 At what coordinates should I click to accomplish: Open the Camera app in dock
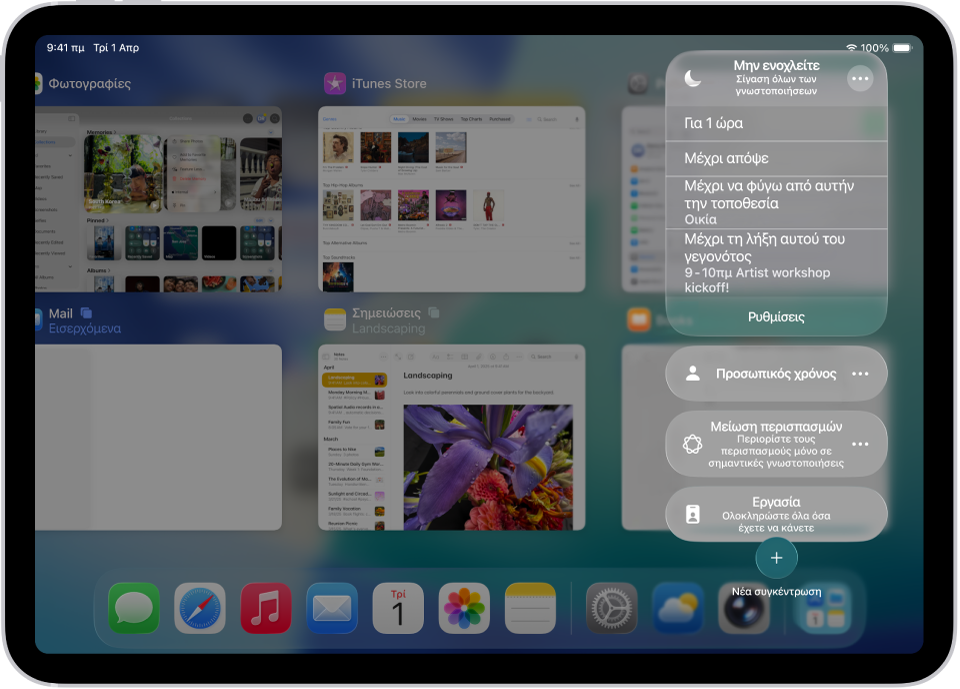744,608
